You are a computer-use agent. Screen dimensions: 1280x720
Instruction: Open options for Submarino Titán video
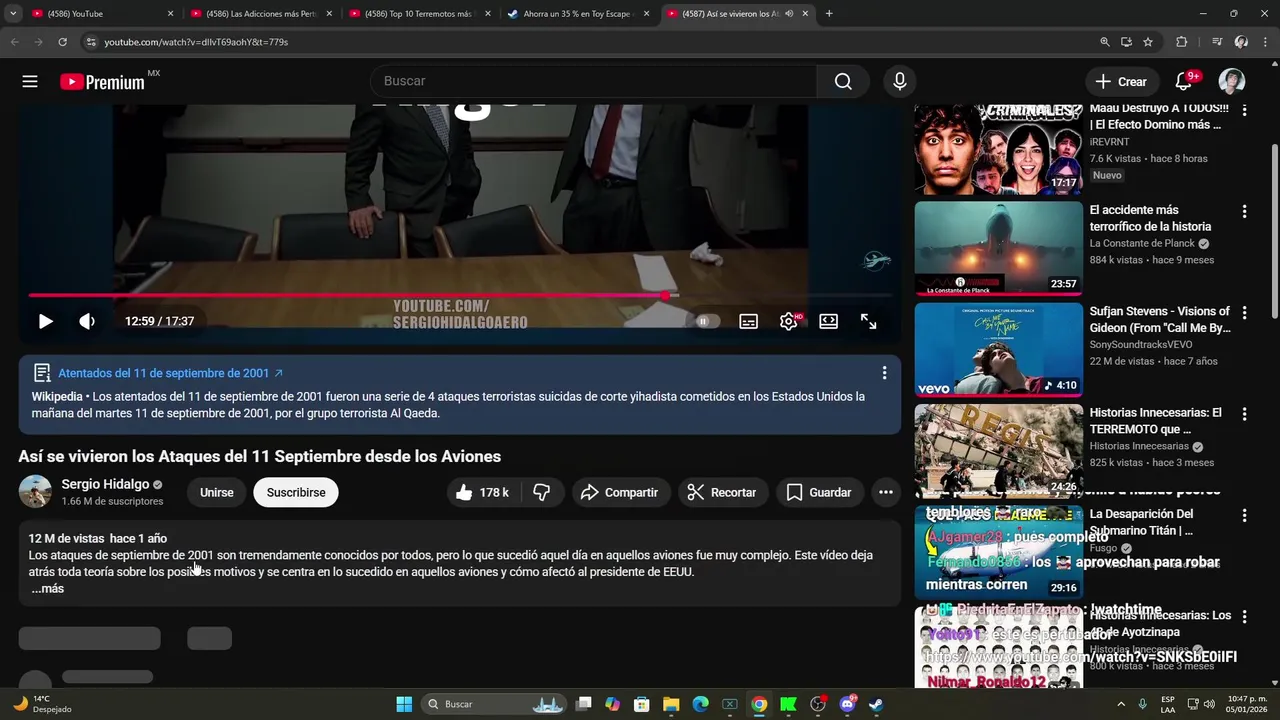pos(1244,515)
